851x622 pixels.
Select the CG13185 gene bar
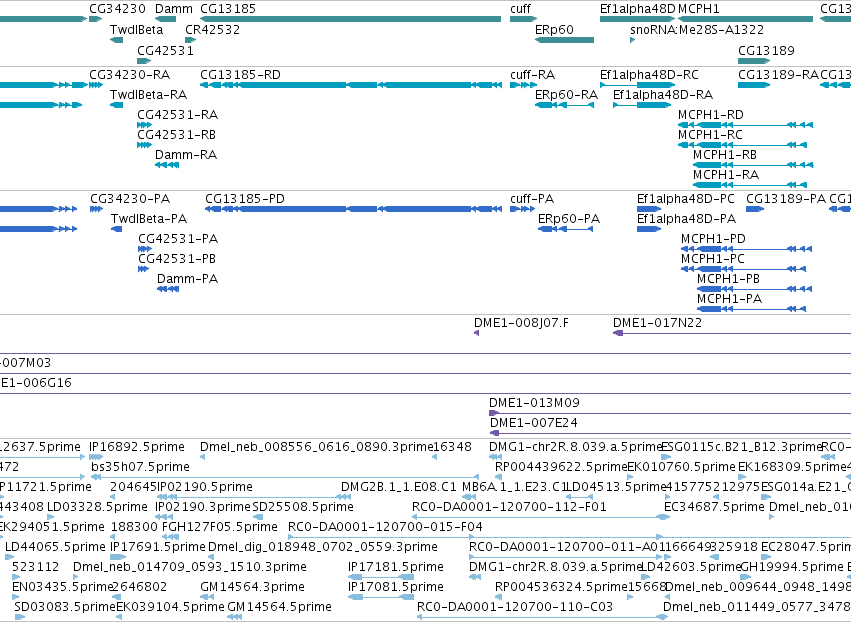click(351, 19)
